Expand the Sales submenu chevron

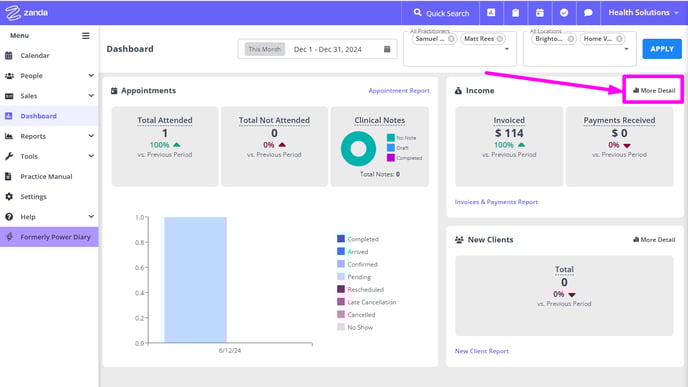pyautogui.click(x=91, y=96)
